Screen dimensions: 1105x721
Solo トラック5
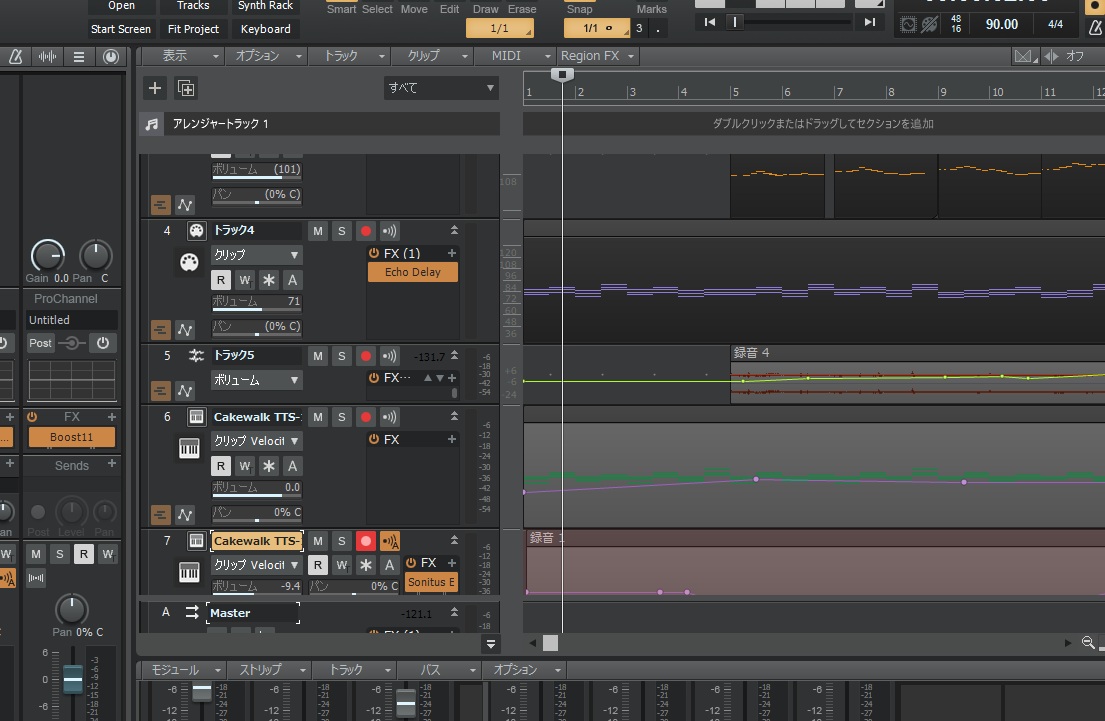pos(341,356)
